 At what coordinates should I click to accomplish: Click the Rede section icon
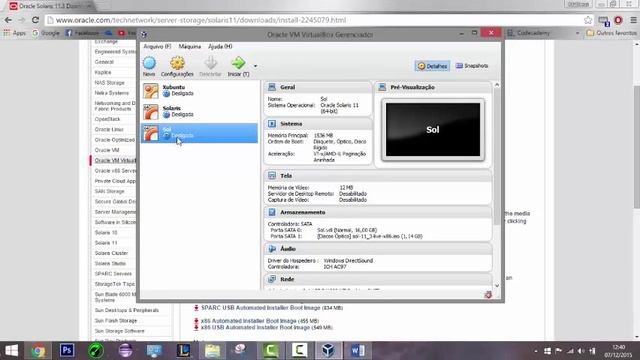(272, 279)
